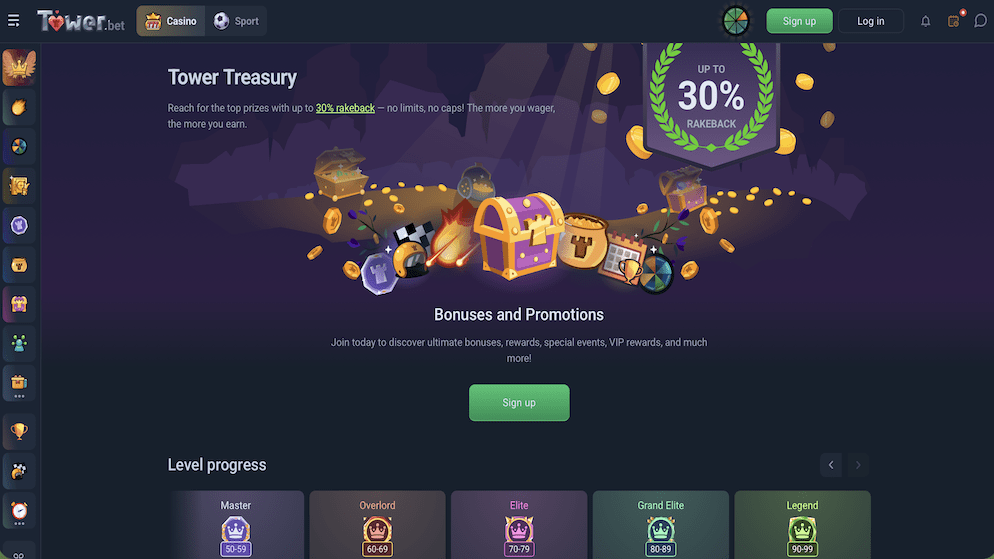Click the Log in button
This screenshot has width=994, height=559.
click(870, 21)
